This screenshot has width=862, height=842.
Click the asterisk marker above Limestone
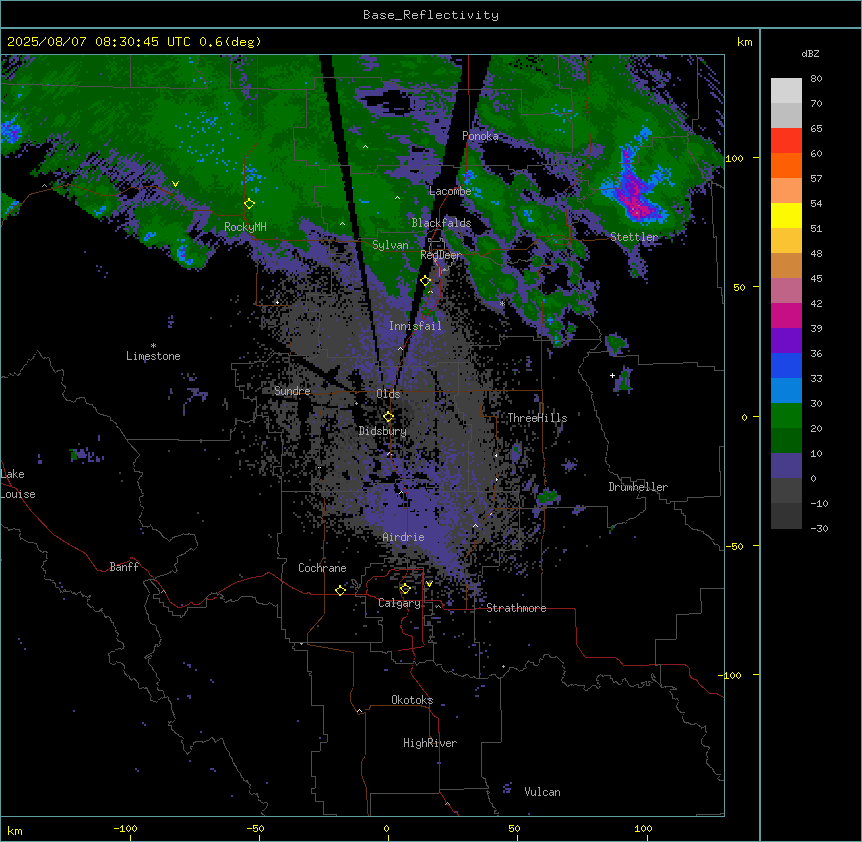[x=153, y=346]
